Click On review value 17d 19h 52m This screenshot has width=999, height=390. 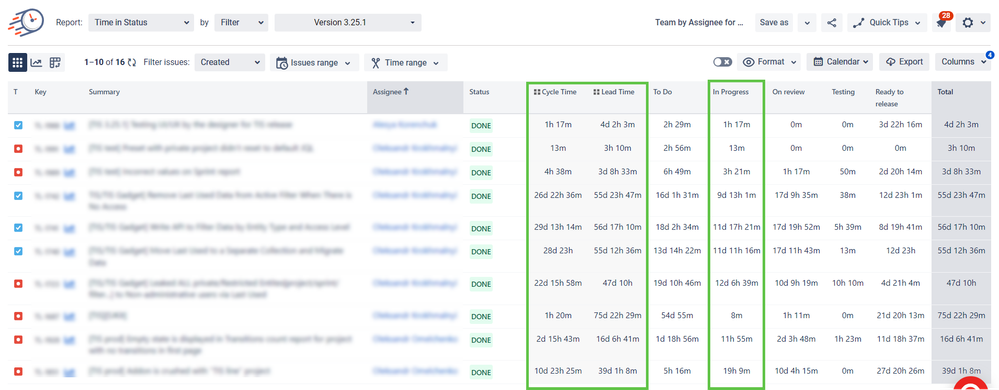(796, 228)
